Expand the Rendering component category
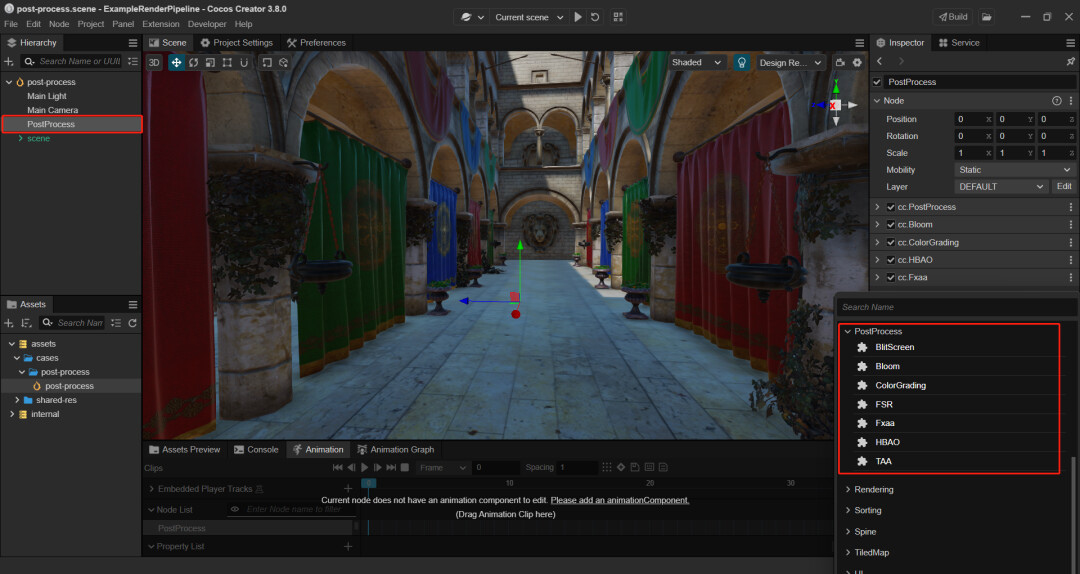This screenshot has height=574, width=1080. [874, 490]
